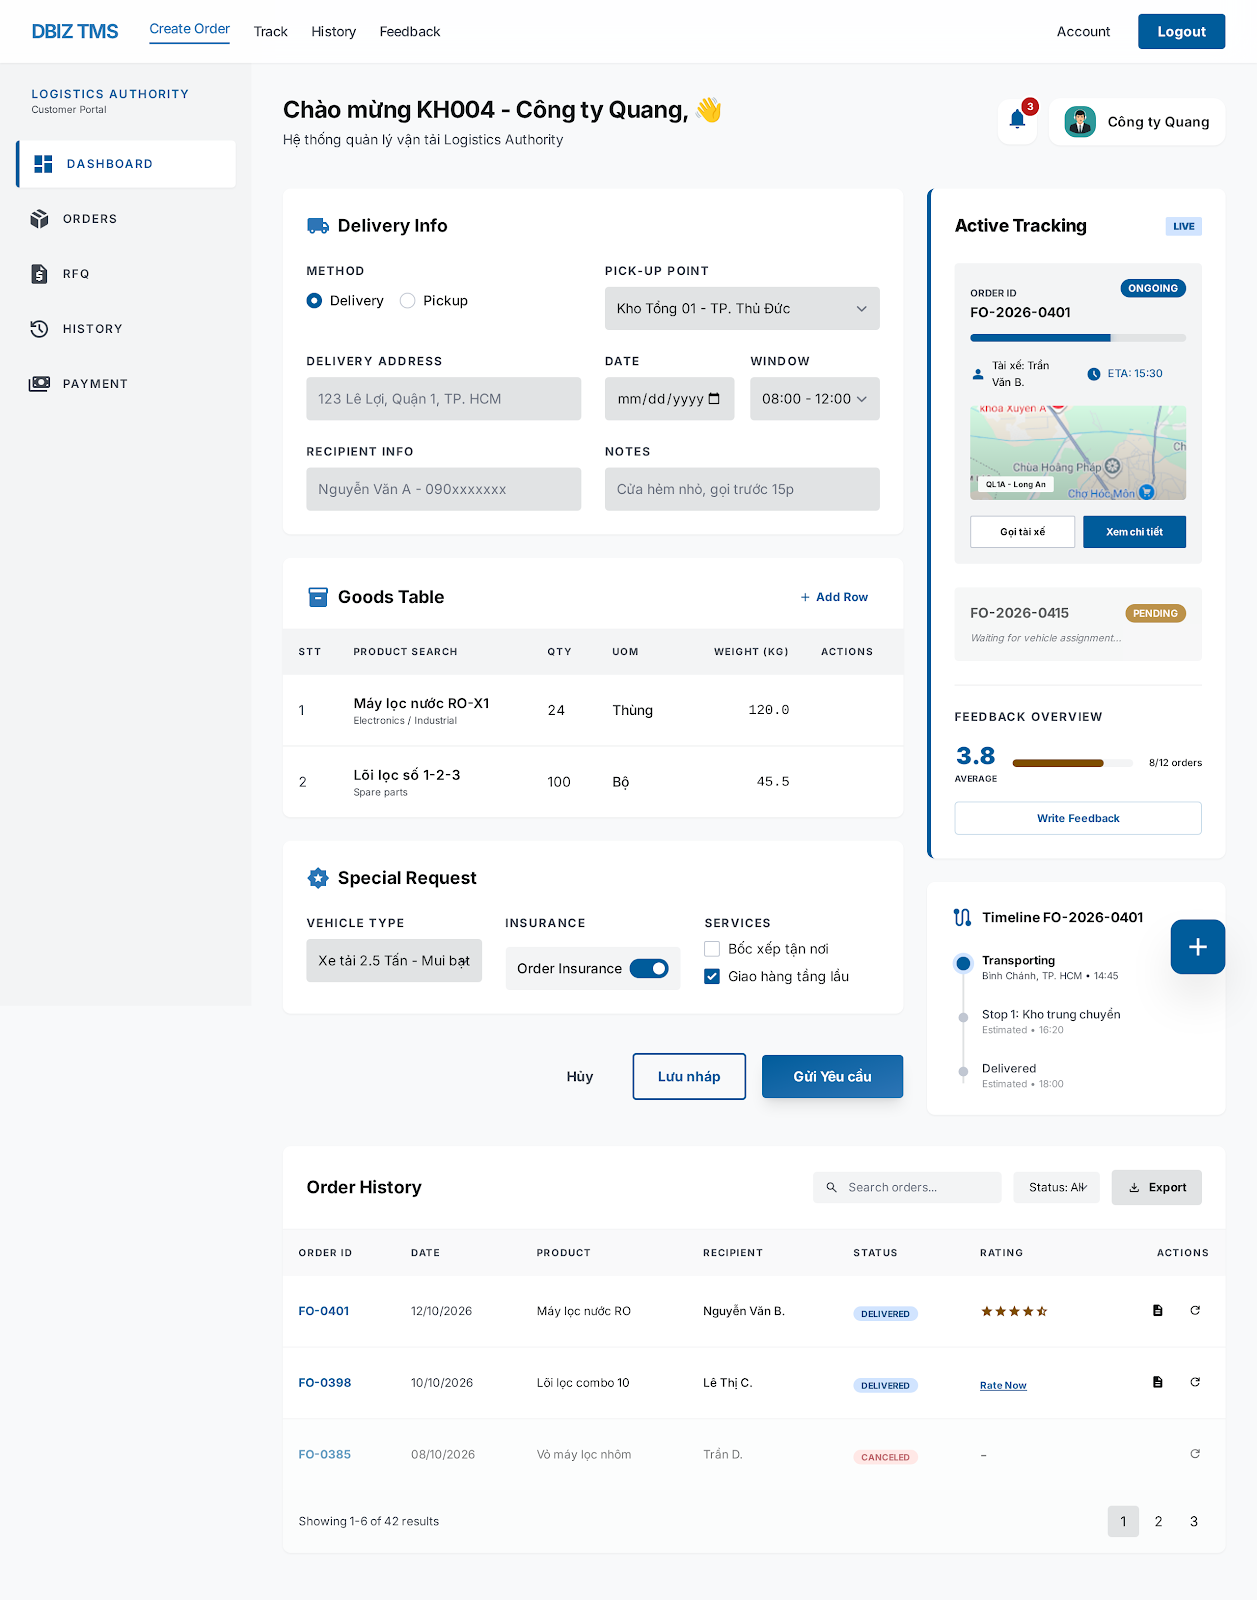
Task: Click the Timeline route icon
Action: click(x=962, y=917)
